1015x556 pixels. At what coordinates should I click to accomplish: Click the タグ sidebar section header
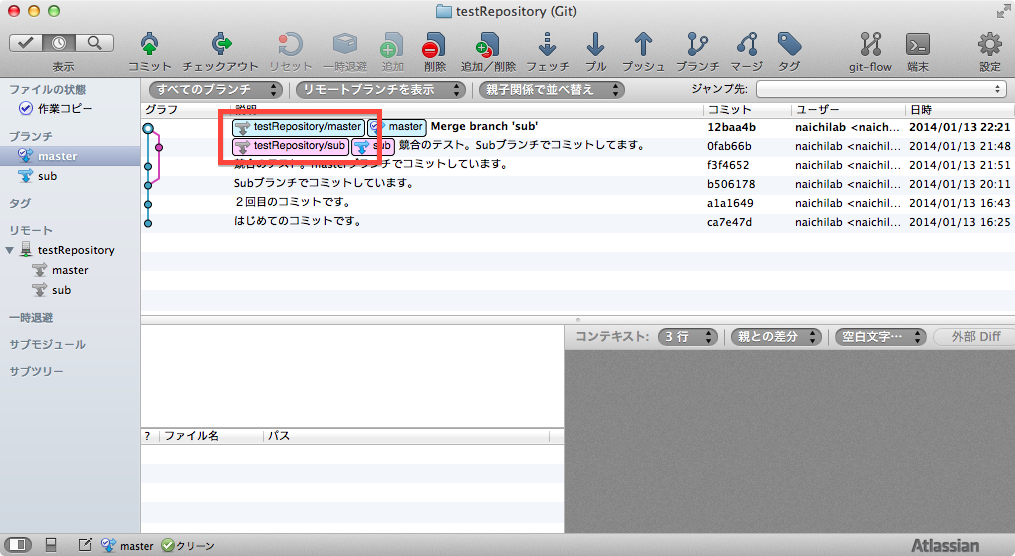tap(19, 203)
